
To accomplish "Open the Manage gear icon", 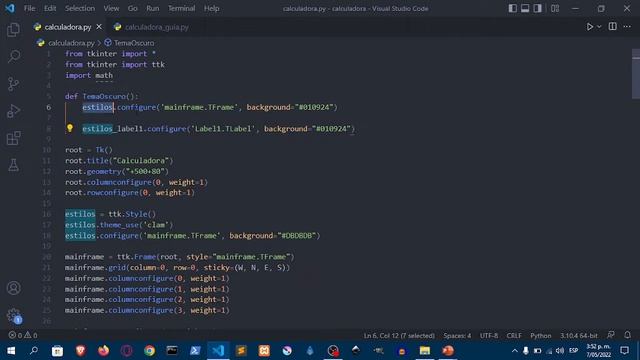I will click(x=13, y=315).
